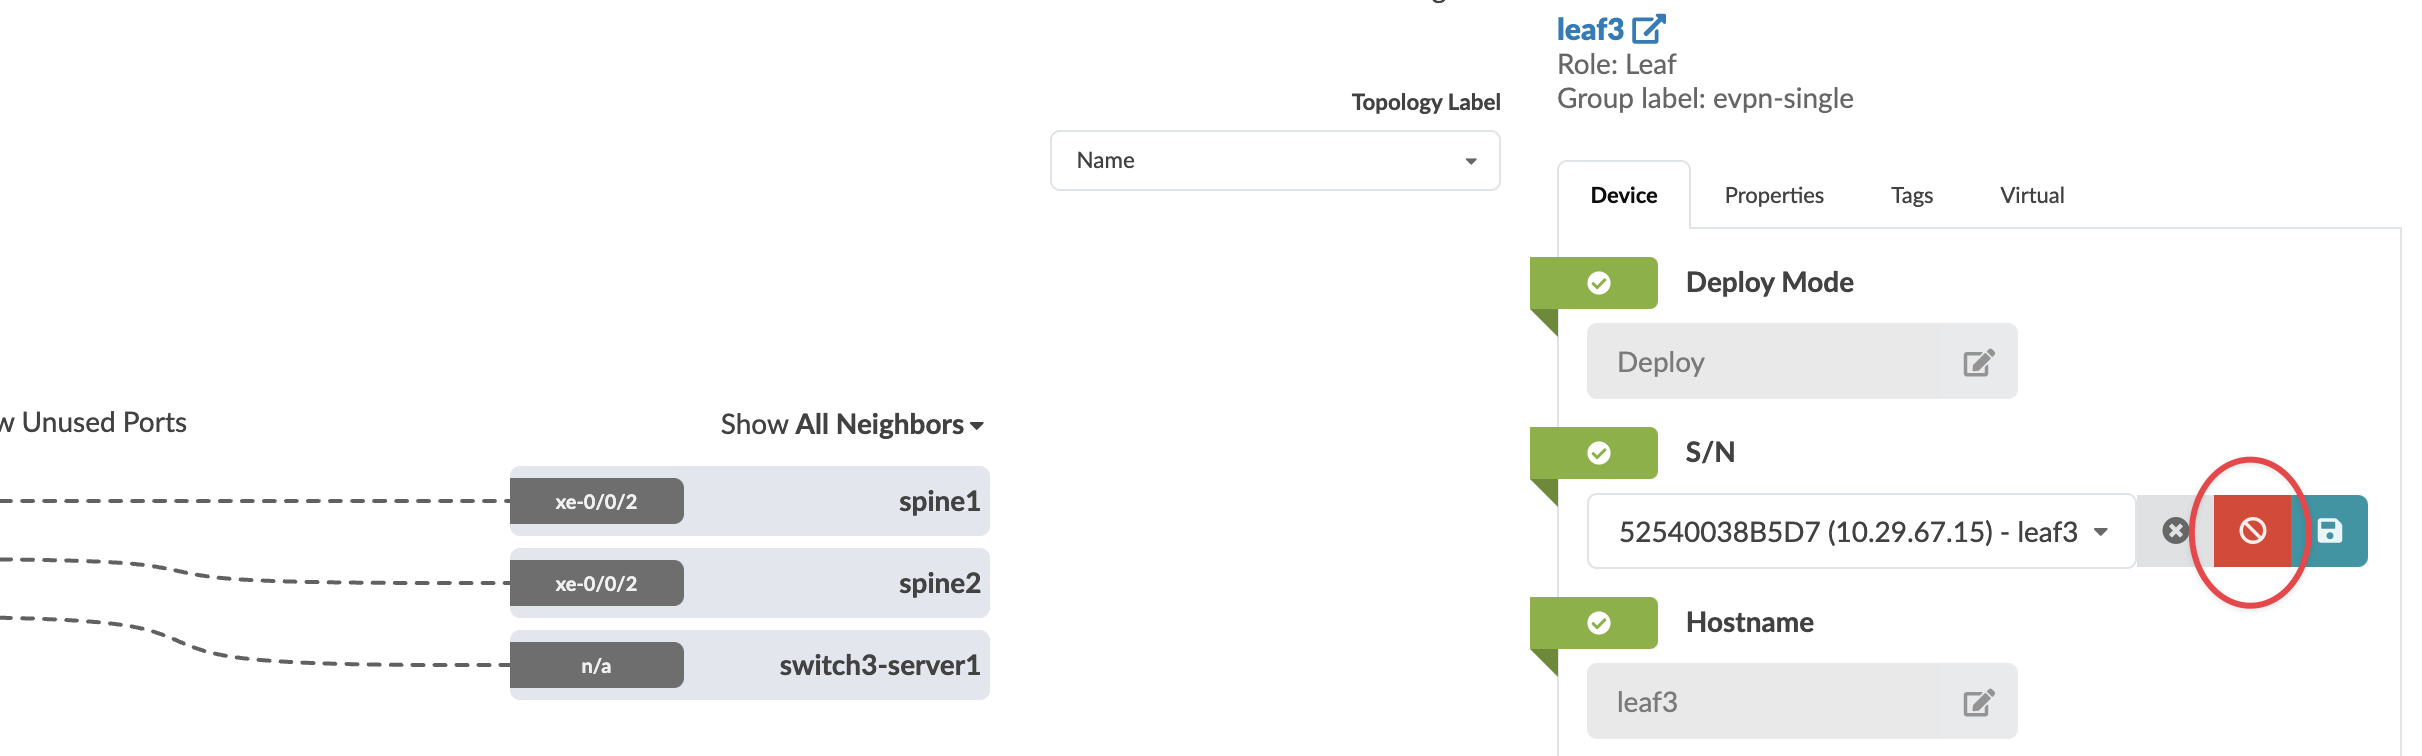2422x756 pixels.
Task: Click Deploy Mode green check status
Action: point(1598,283)
